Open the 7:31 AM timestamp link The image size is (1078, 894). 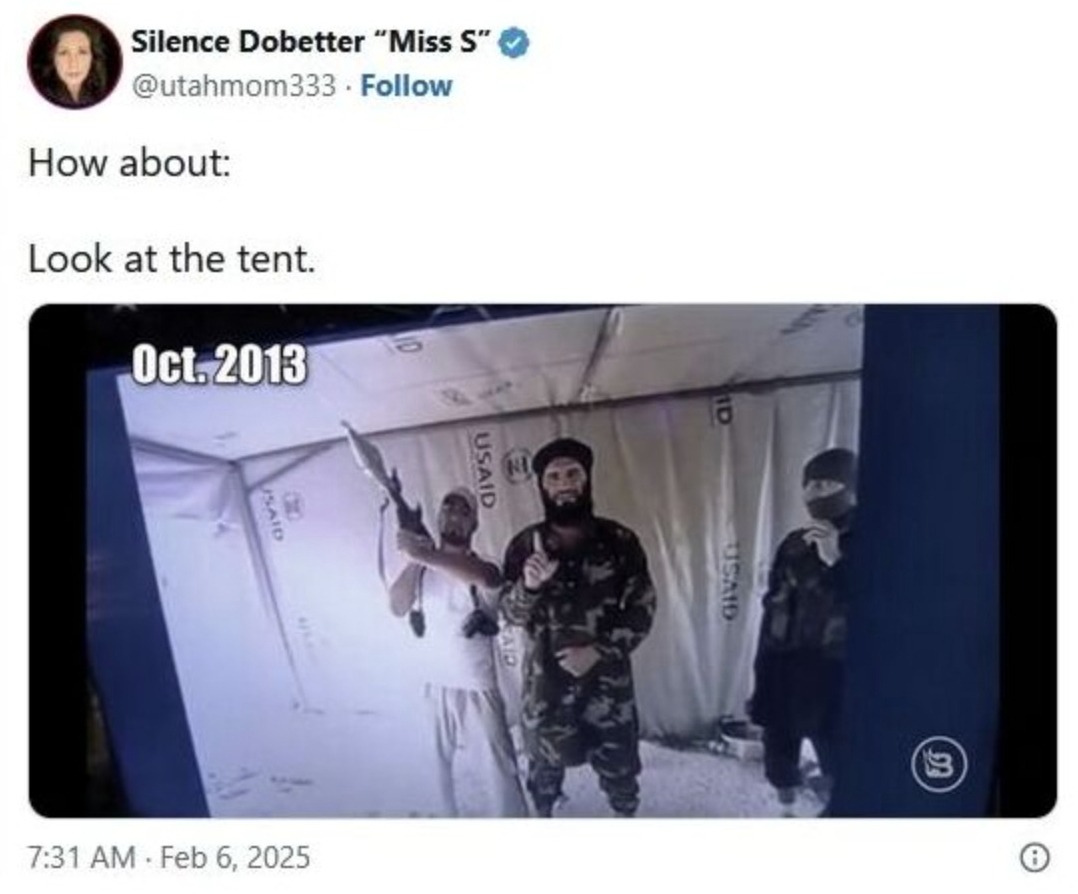click(x=82, y=858)
